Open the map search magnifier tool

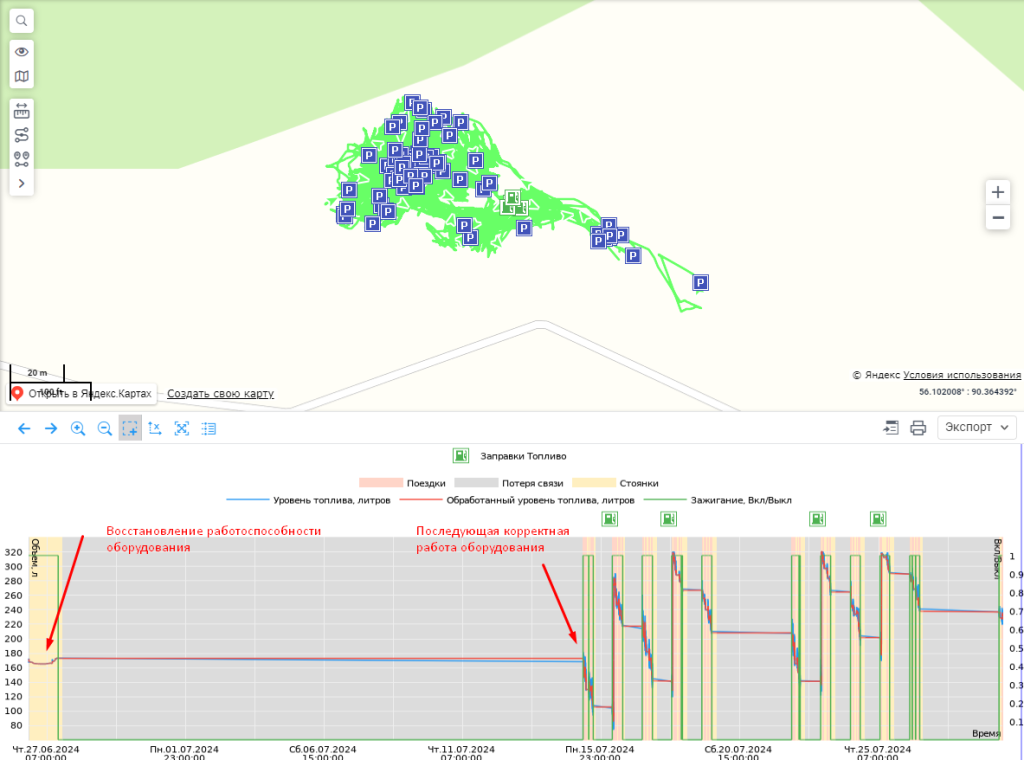click(x=22, y=21)
